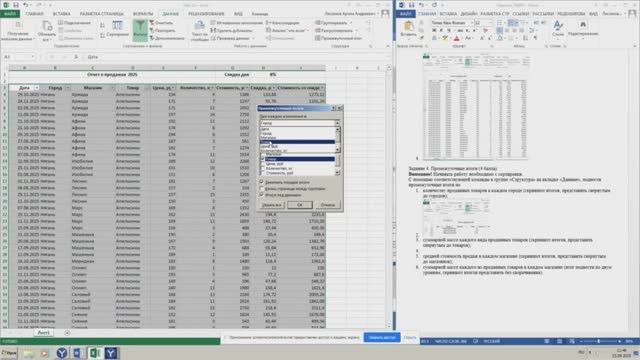Viewport: 640px width, 360px height.
Task: Open the Start button on taskbar
Action: click(x=9, y=353)
